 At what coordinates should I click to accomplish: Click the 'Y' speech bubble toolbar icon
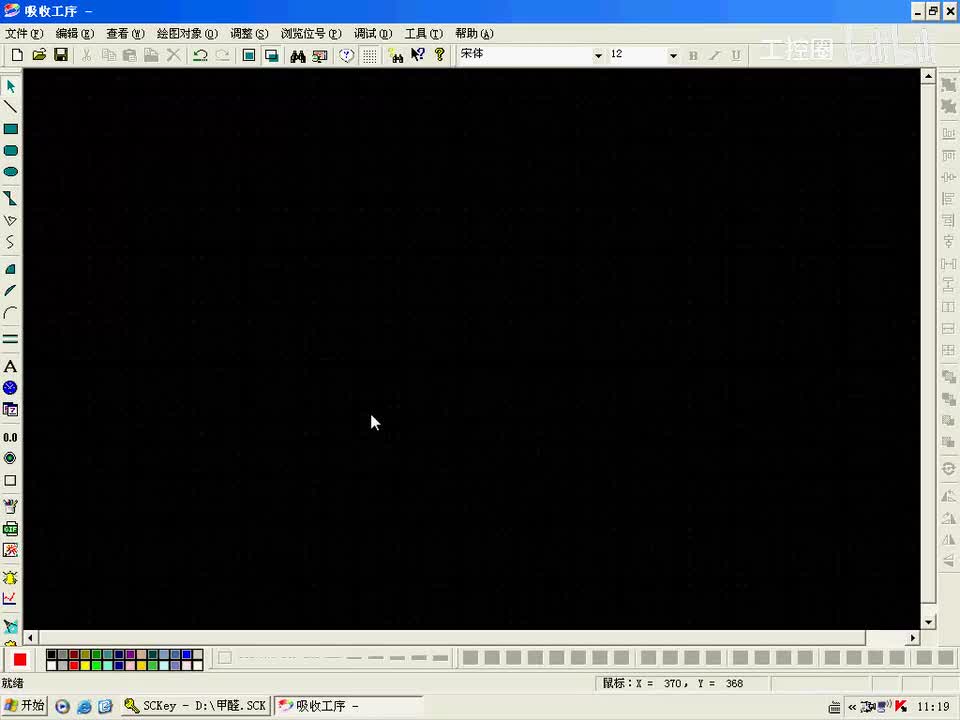point(347,56)
